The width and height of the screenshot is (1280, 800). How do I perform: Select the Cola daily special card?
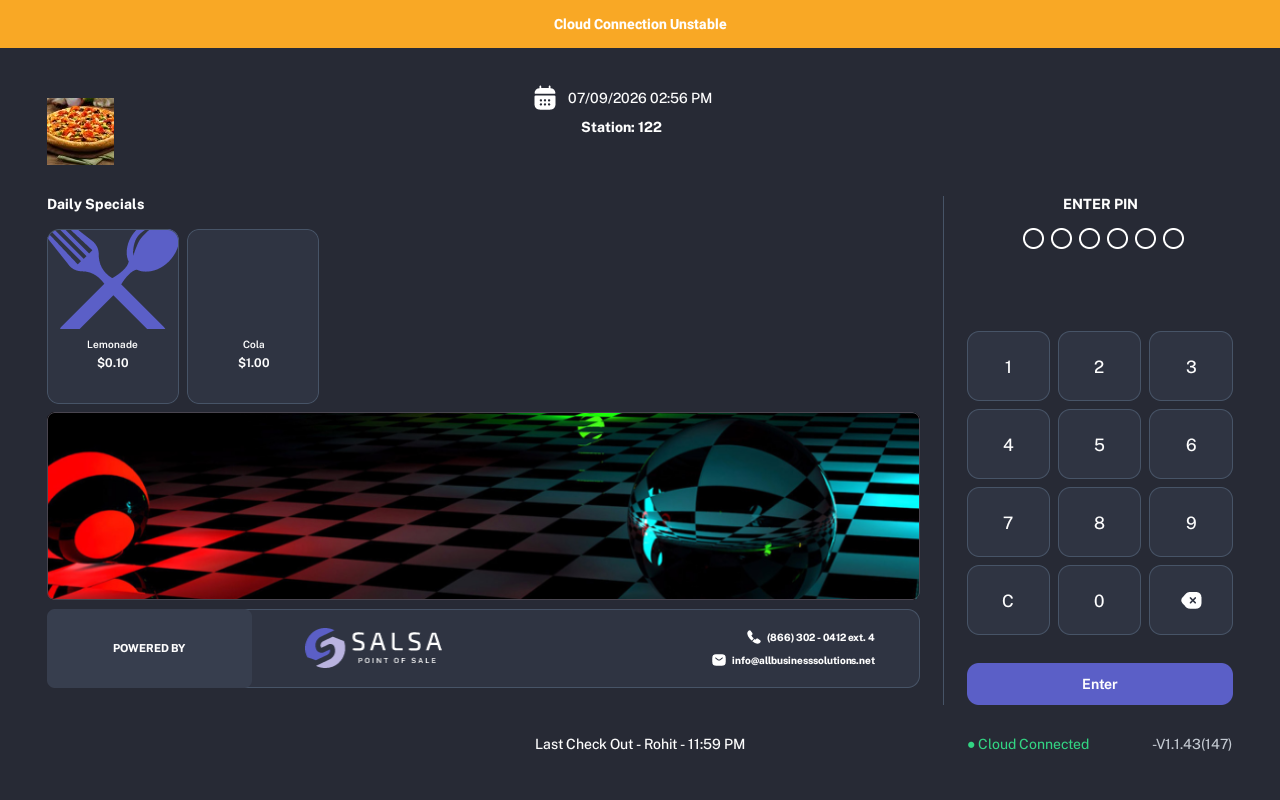[x=253, y=316]
